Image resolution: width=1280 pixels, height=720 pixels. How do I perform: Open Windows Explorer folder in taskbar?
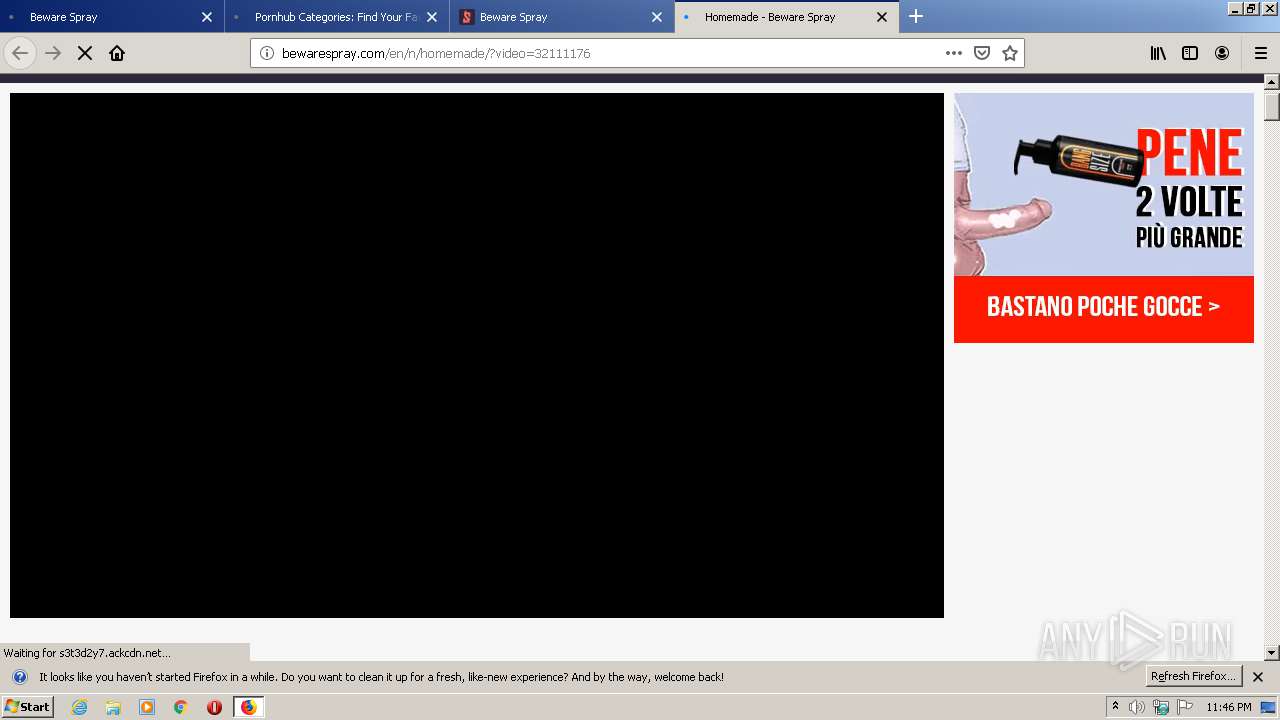(x=113, y=707)
